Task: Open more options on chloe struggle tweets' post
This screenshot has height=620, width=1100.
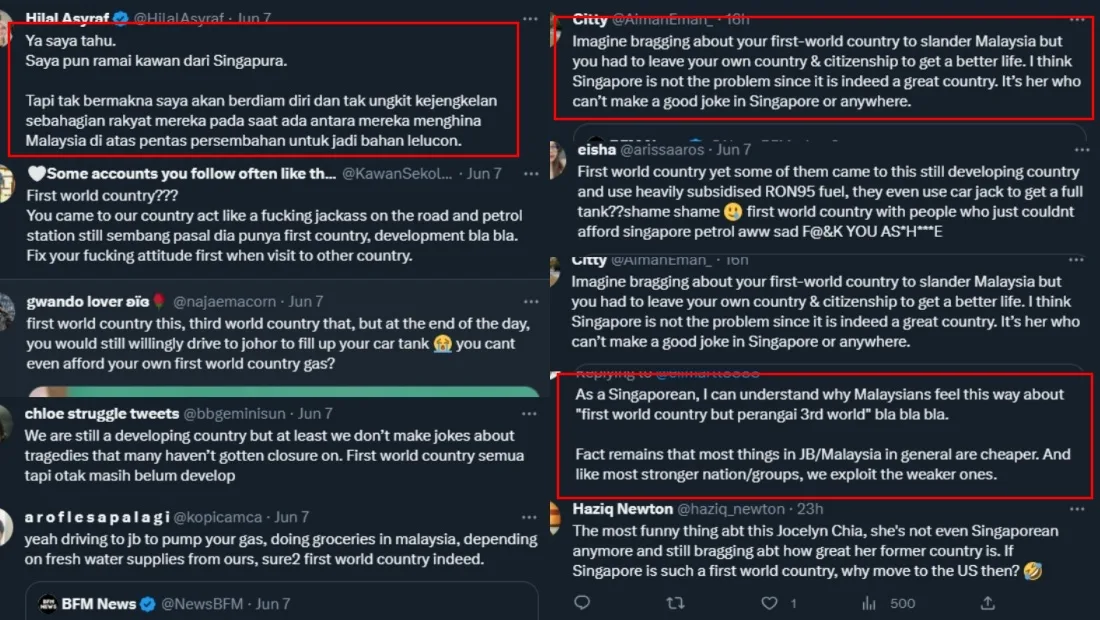Action: 530,413
